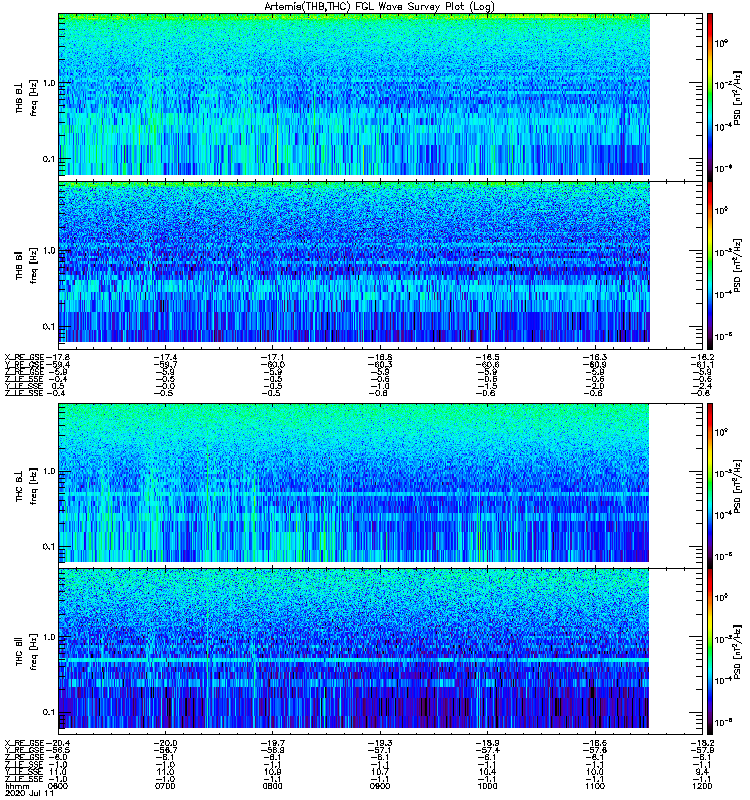Select the THC B-perpendicular spectrogram panel

pos(354,483)
